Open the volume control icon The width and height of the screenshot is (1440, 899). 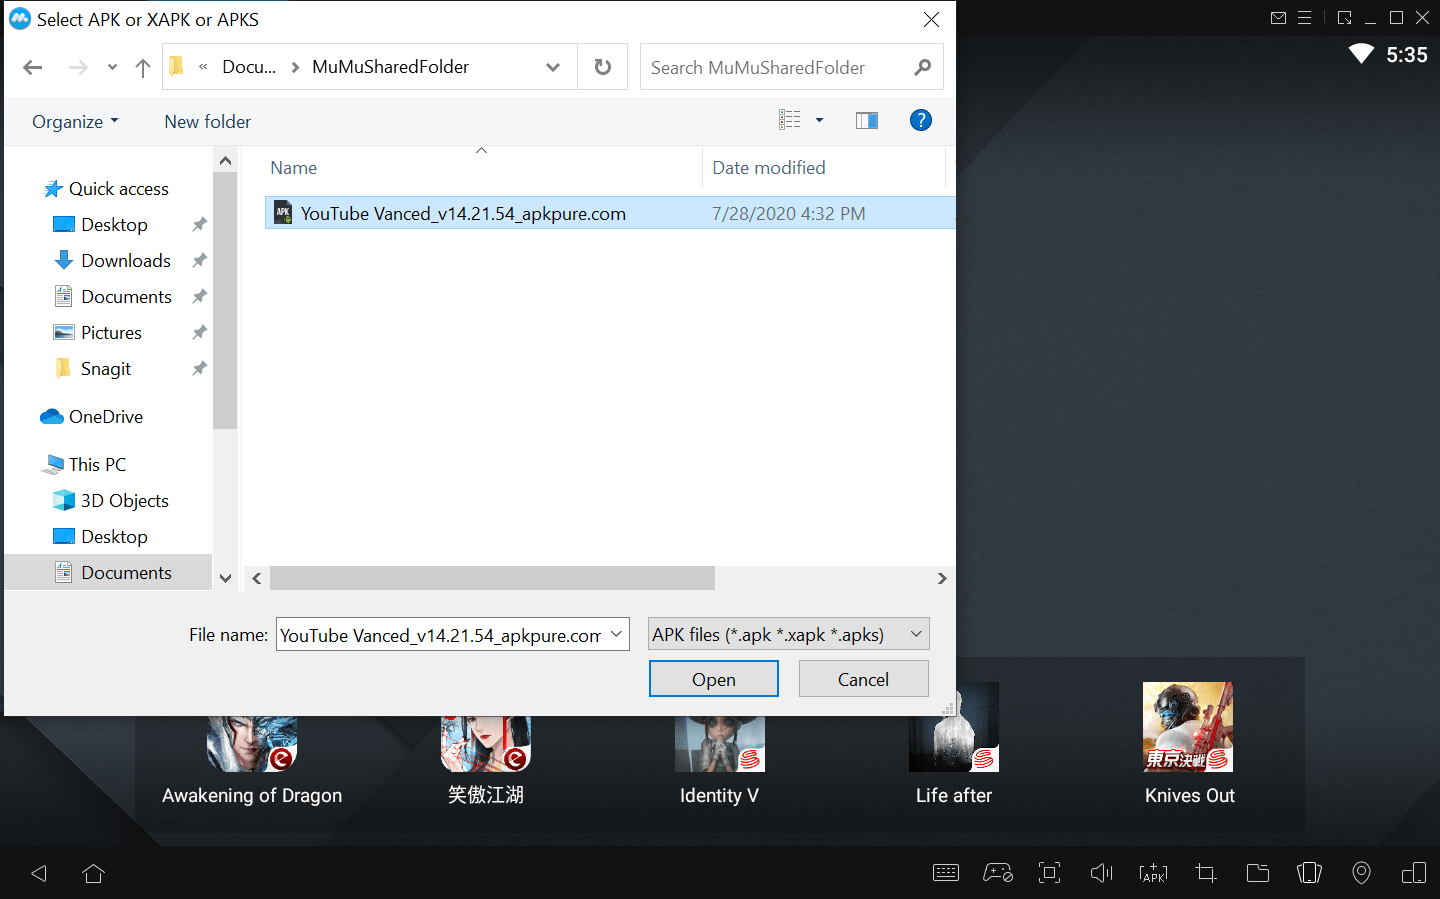pos(1101,872)
